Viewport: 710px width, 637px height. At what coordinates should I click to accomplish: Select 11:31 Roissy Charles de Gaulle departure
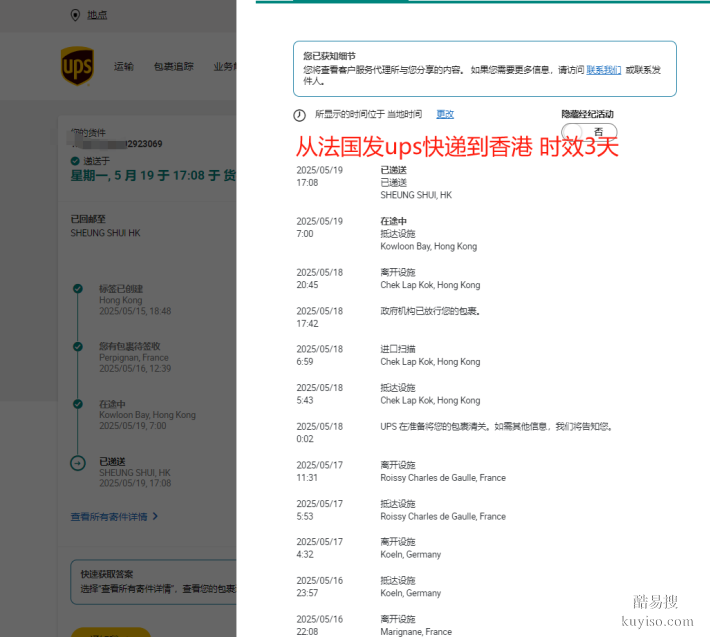[x=401, y=471]
